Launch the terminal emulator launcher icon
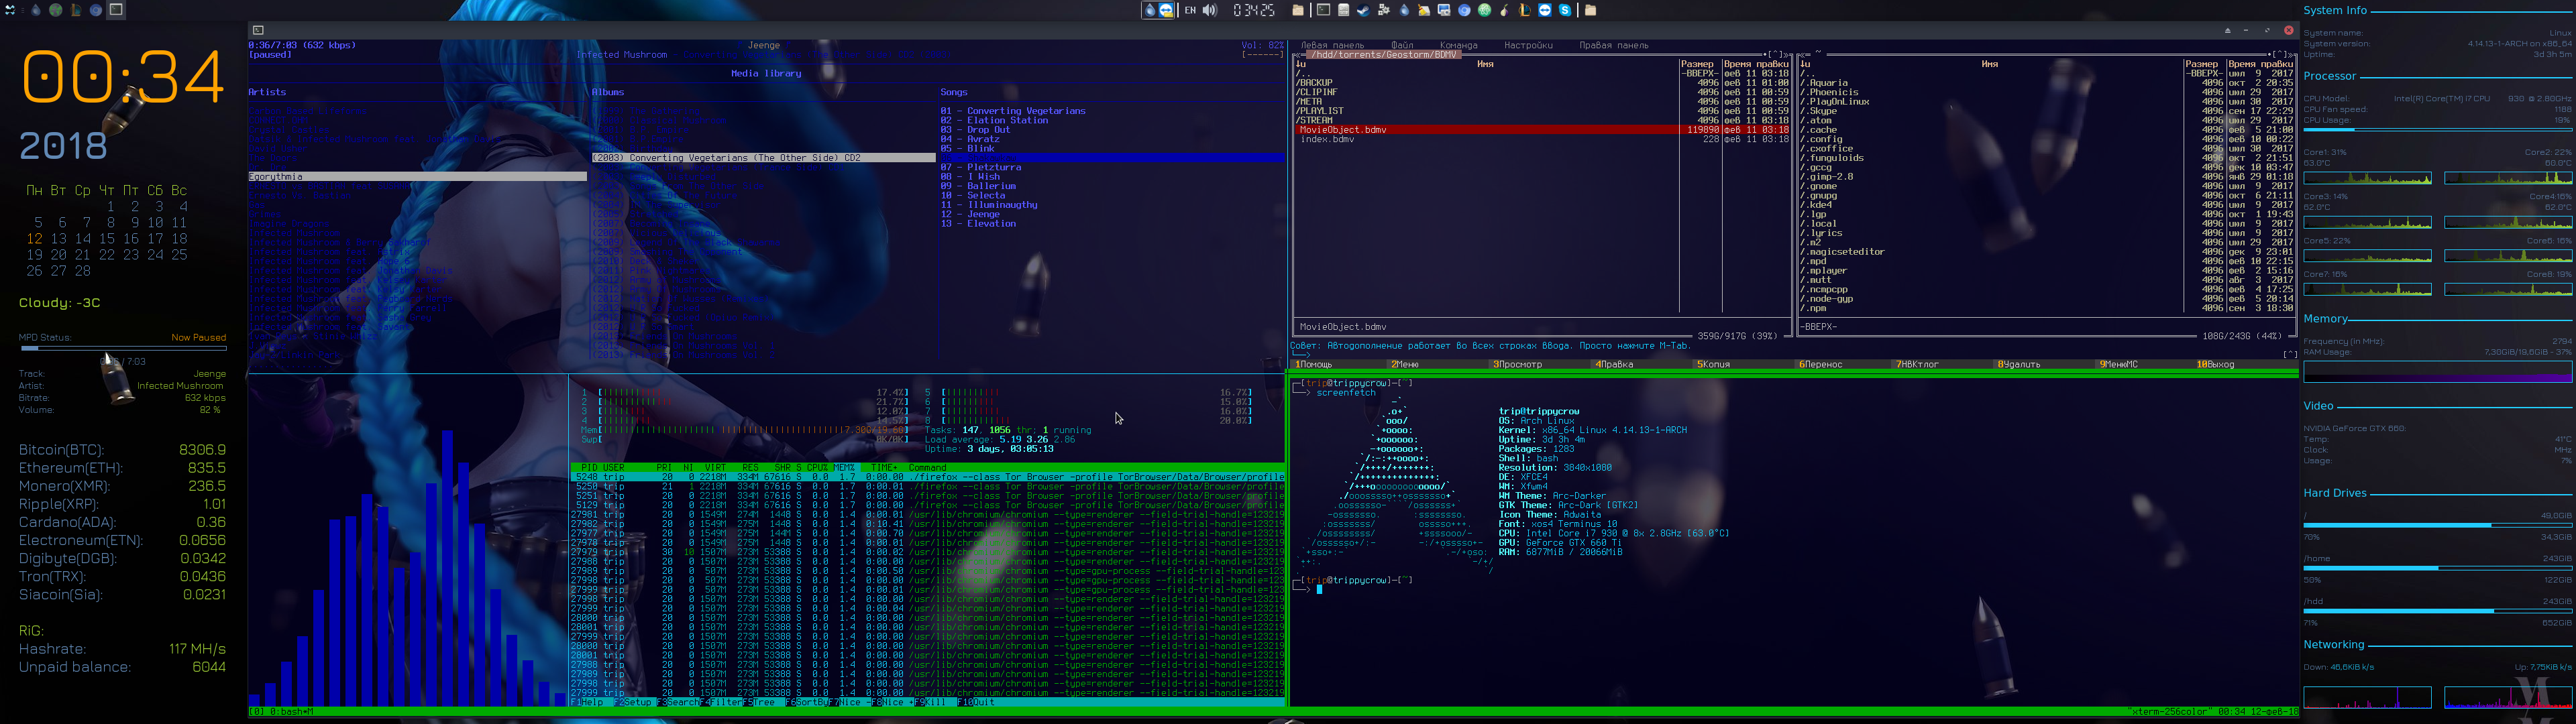Image resolution: width=2576 pixels, height=724 pixels. (1323, 10)
